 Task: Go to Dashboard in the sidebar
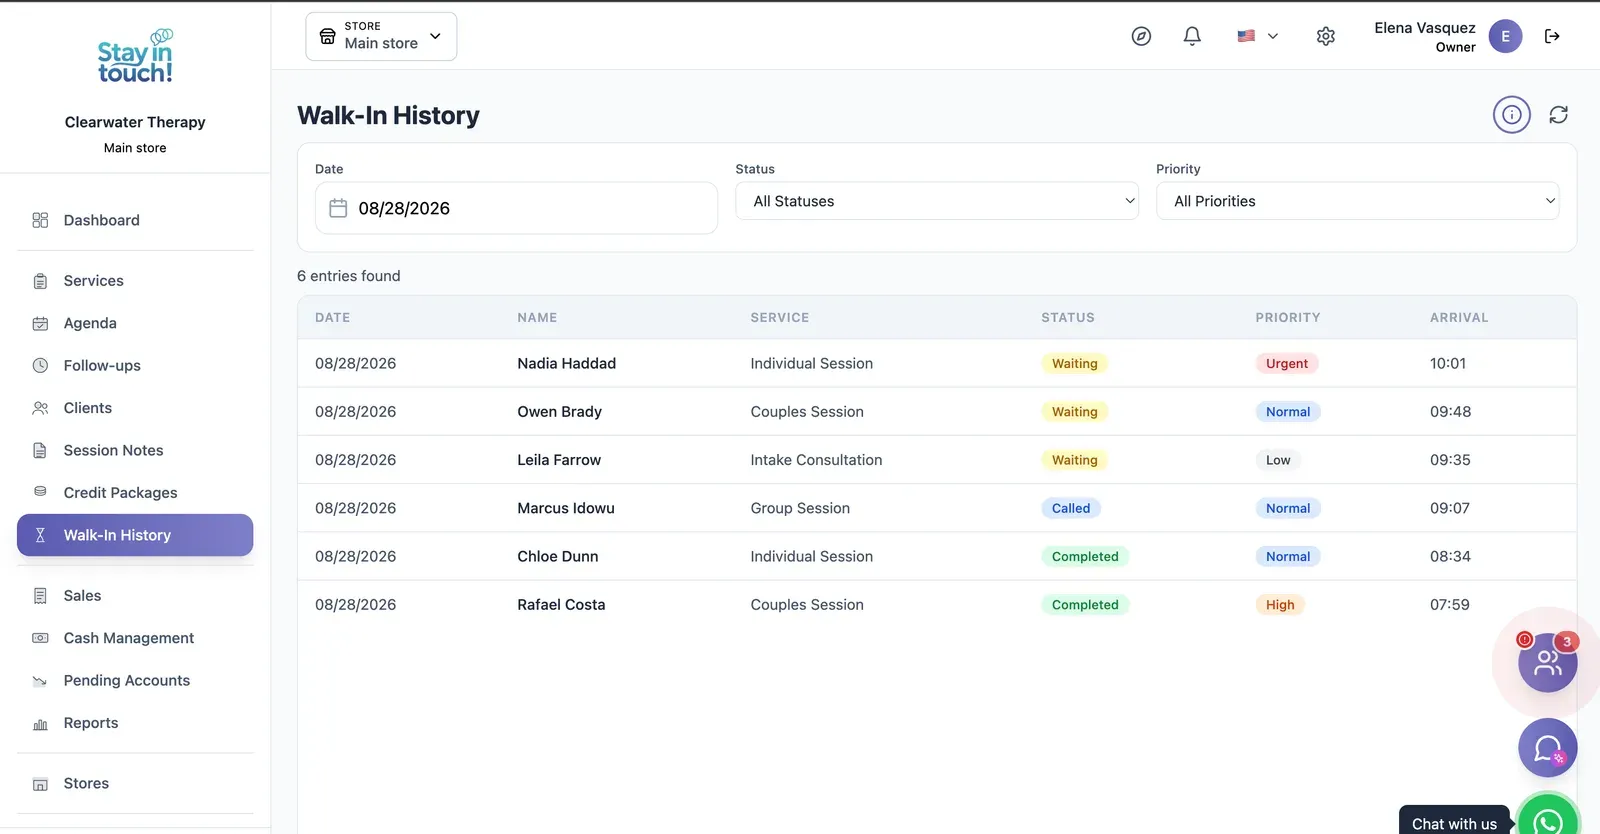coord(135,220)
